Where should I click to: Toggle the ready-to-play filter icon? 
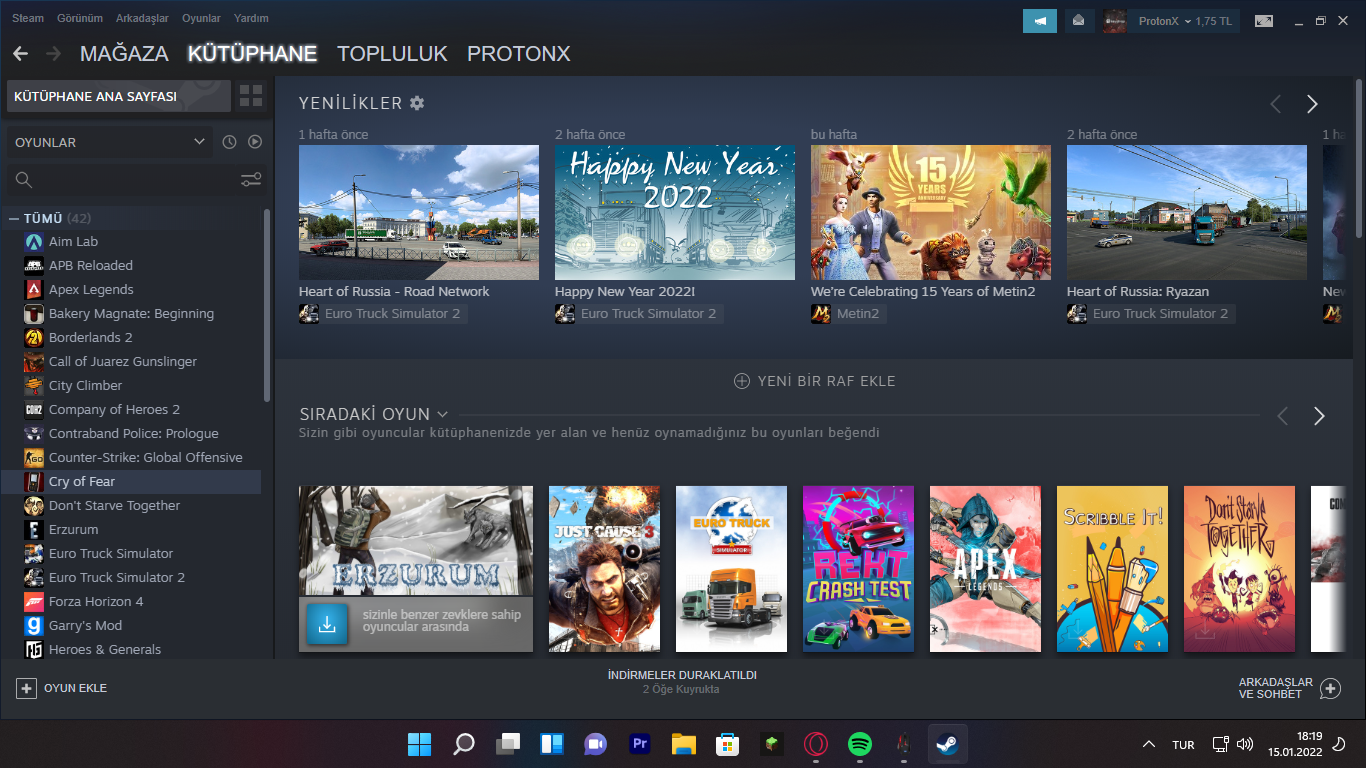(x=255, y=142)
